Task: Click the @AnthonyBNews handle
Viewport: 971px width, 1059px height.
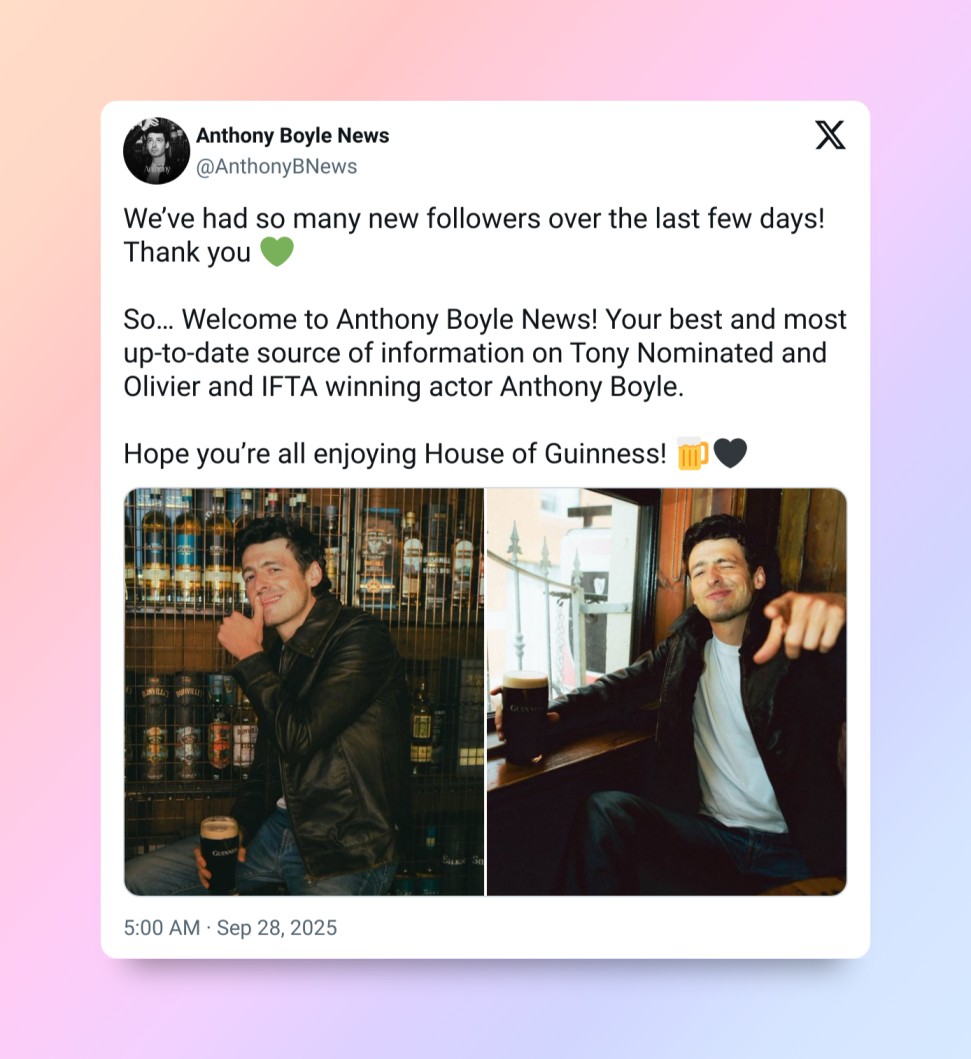Action: tap(276, 167)
